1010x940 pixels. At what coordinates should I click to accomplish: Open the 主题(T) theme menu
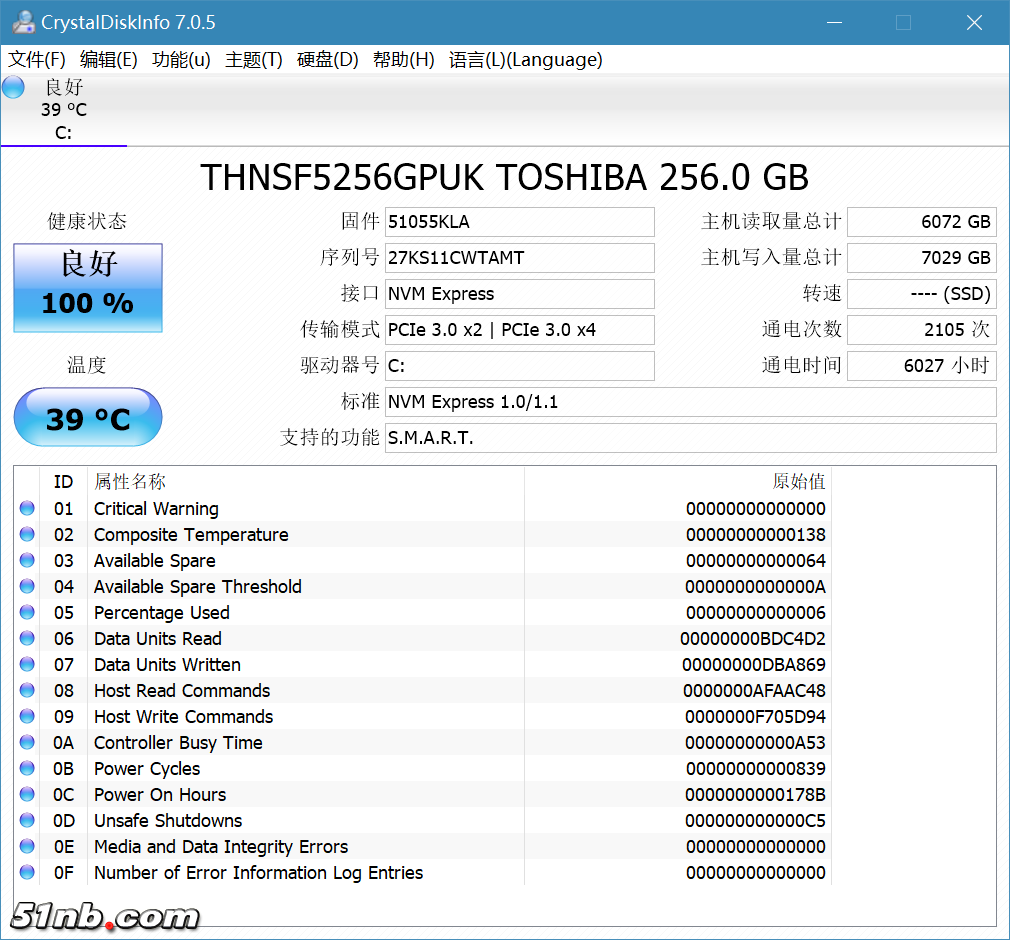point(254,60)
